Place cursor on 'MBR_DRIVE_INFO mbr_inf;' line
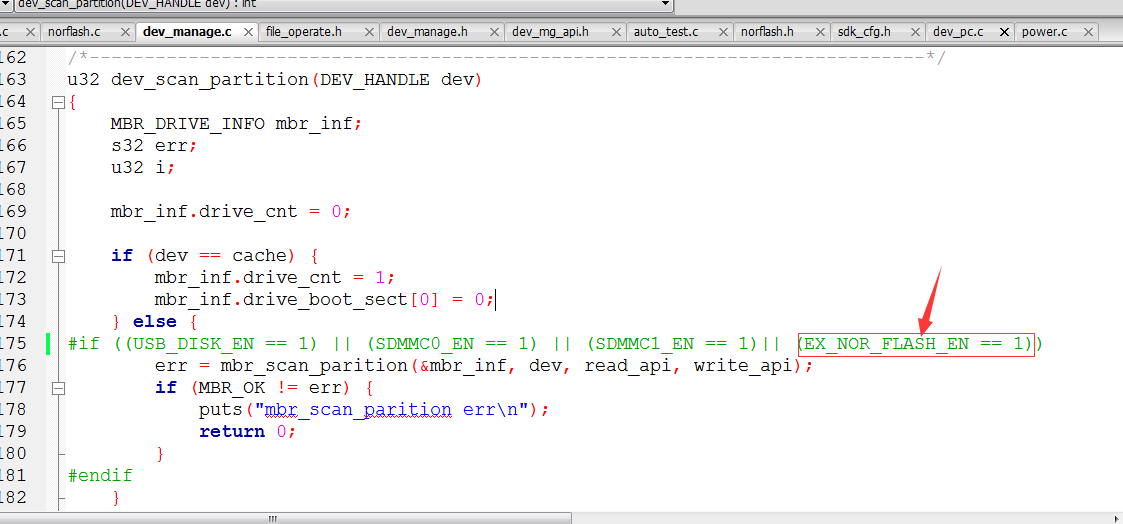This screenshot has height=524, width=1123. tap(237, 123)
